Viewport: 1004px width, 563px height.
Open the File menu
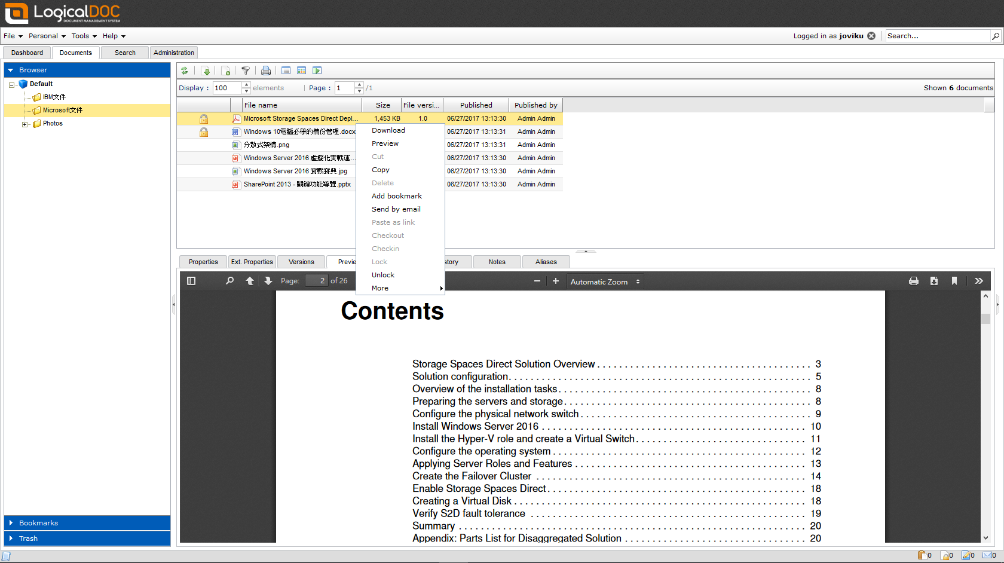[x=13, y=36]
